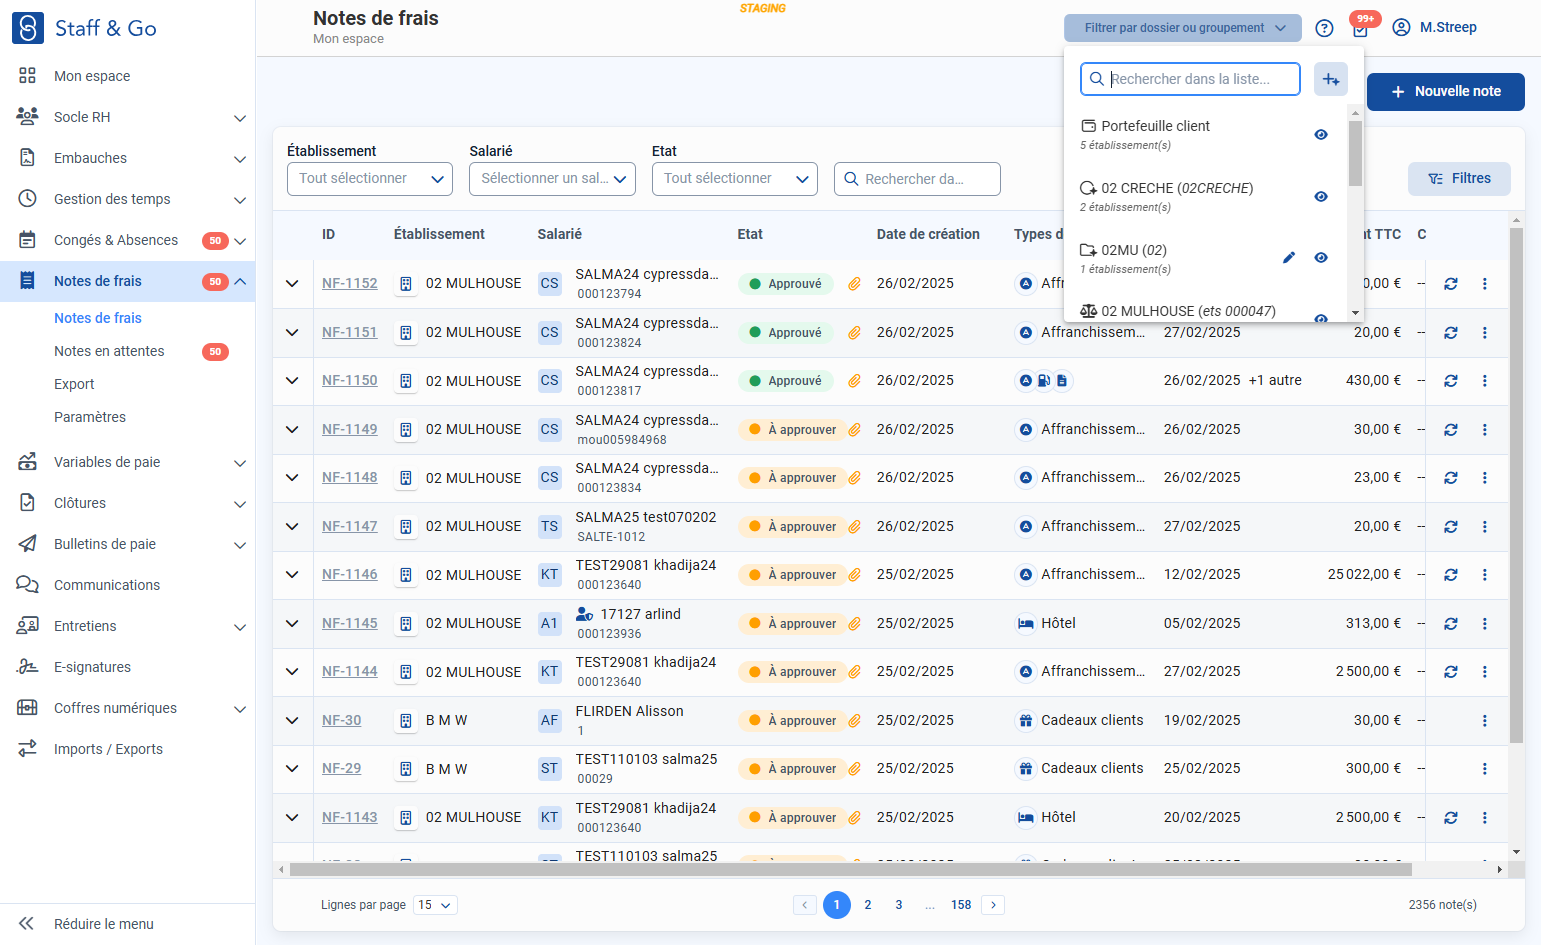This screenshot has height=945, width=1541.
Task: Click the M.Streep user profile icon
Action: pyautogui.click(x=1401, y=27)
